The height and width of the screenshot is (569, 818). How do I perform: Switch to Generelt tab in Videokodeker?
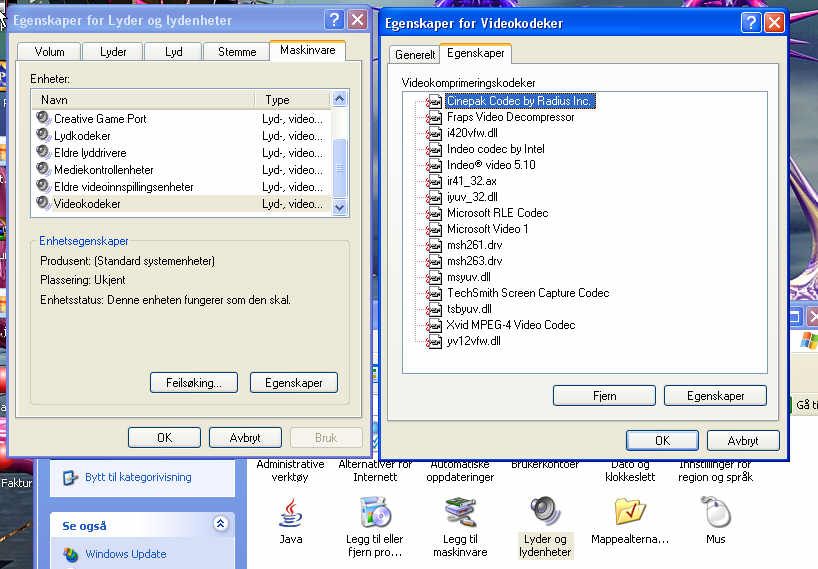(415, 55)
